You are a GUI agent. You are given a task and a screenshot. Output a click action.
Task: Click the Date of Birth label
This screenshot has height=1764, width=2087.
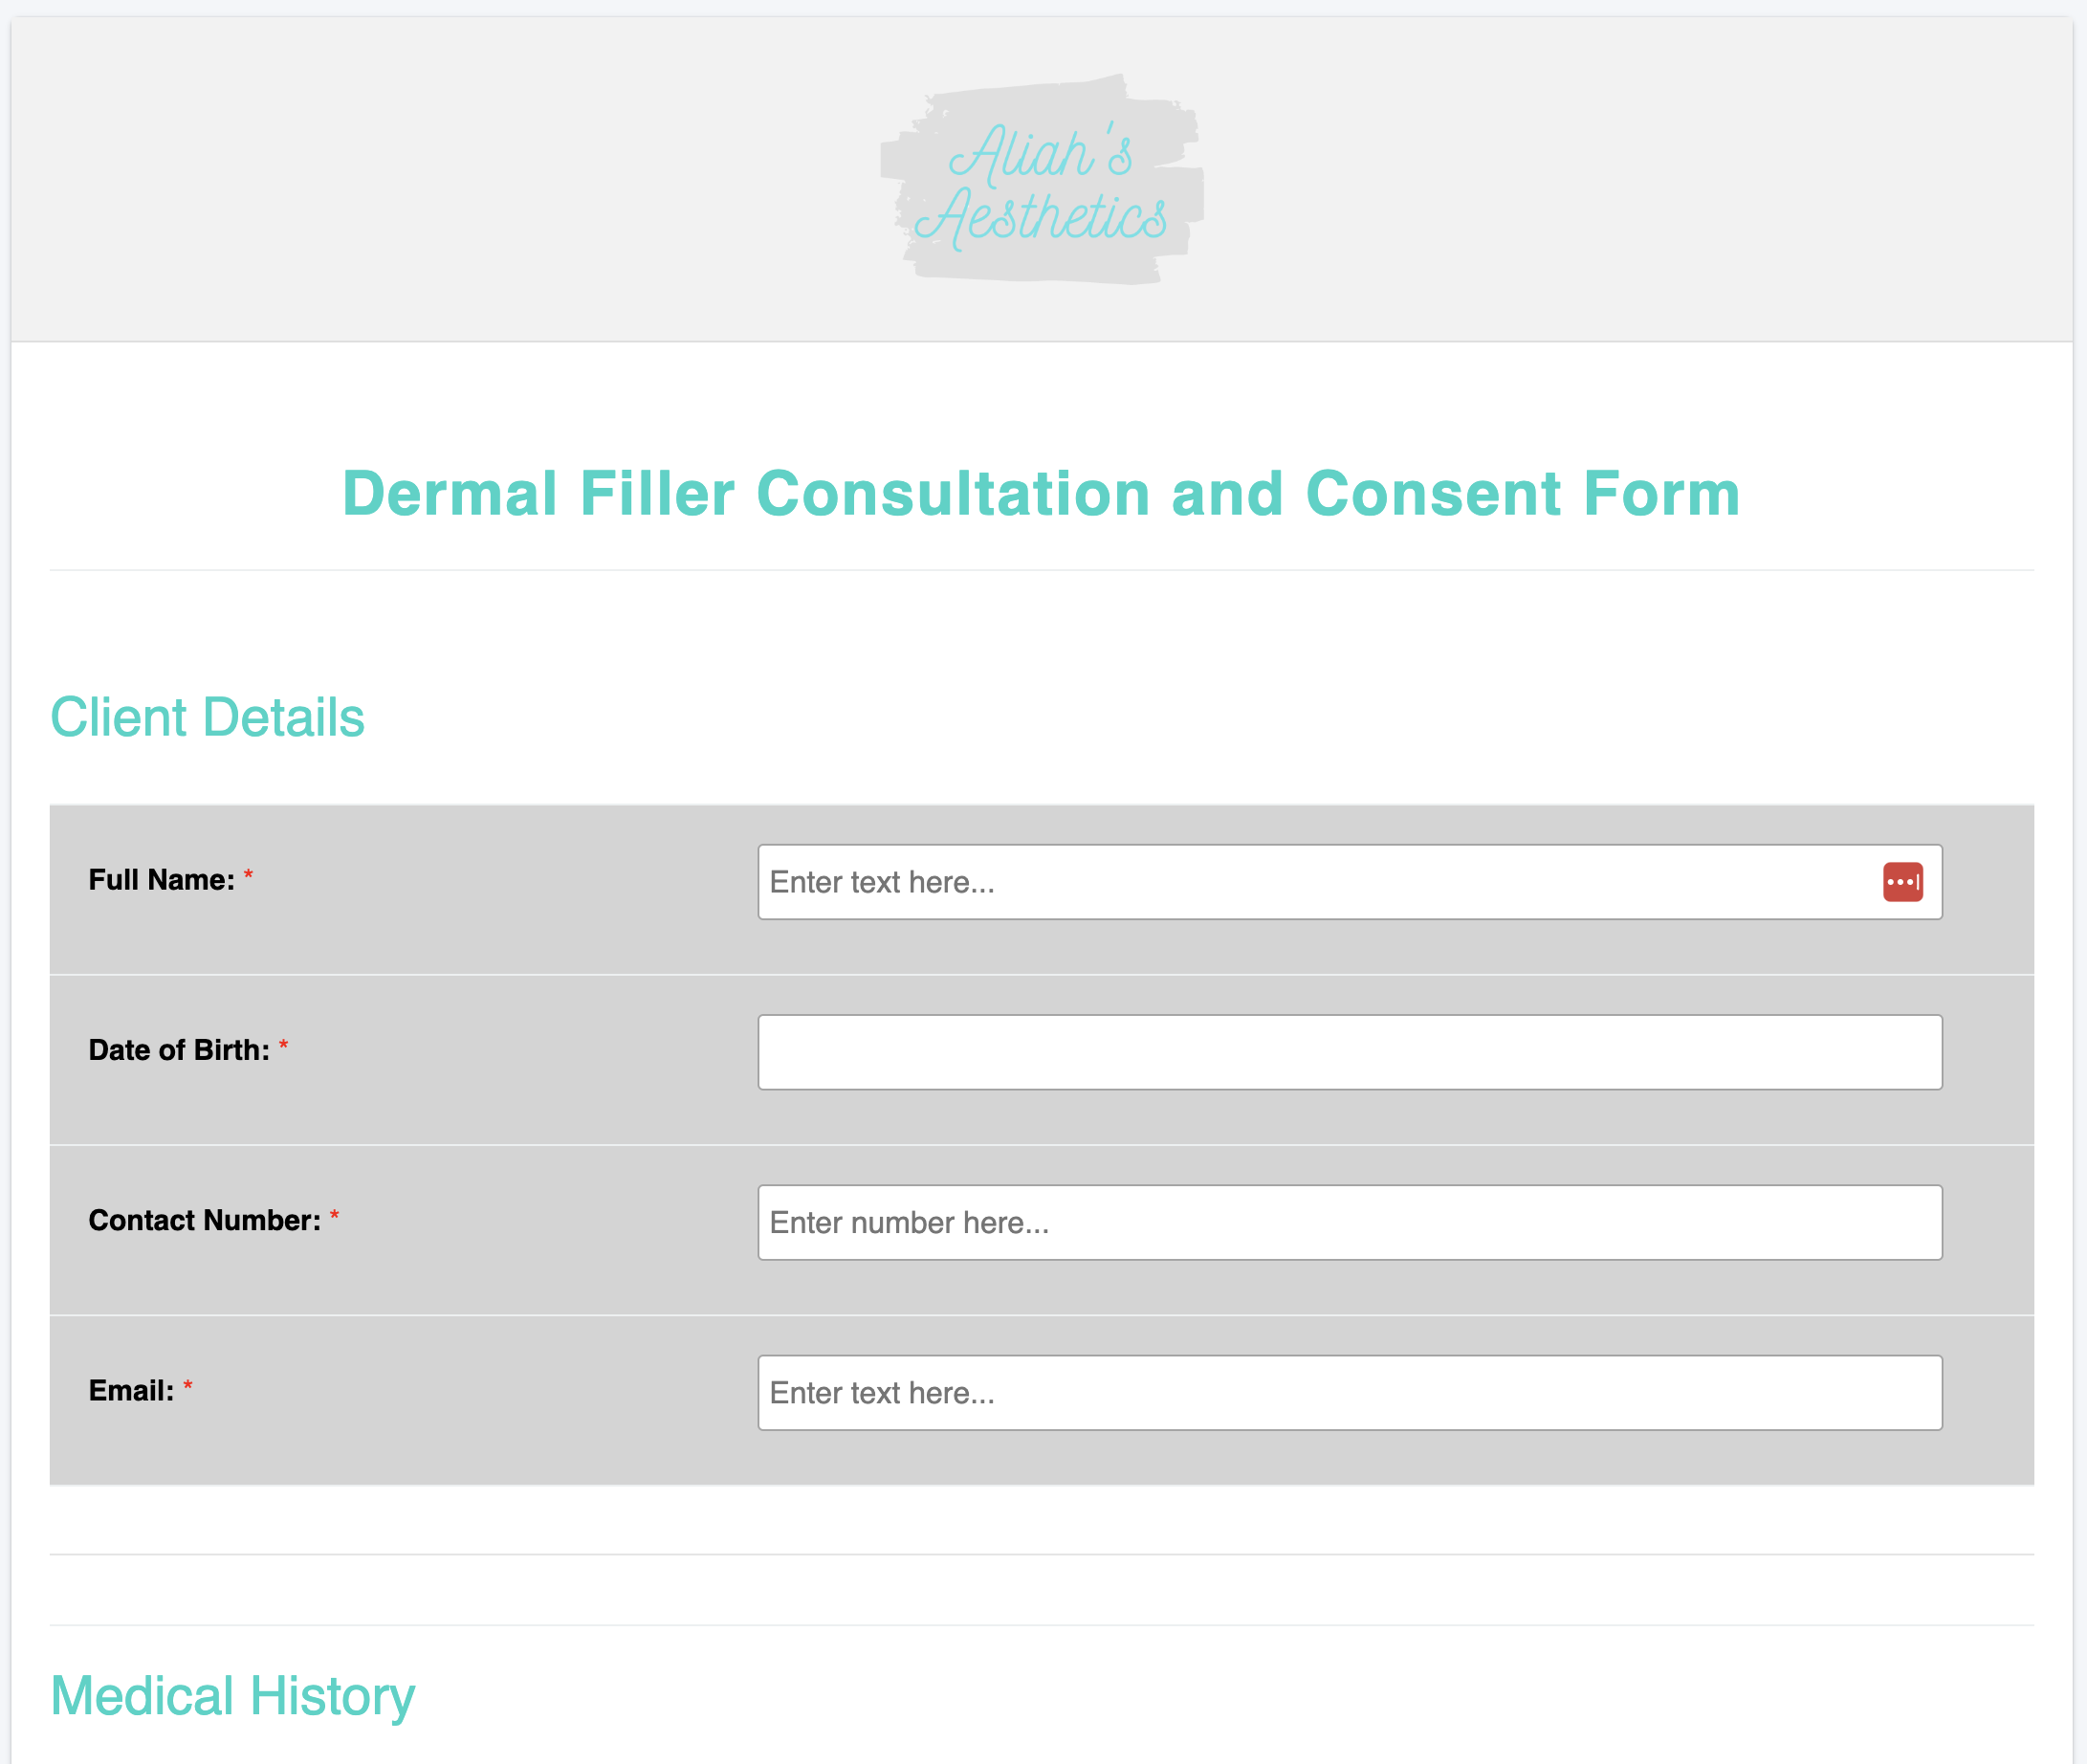click(178, 1050)
